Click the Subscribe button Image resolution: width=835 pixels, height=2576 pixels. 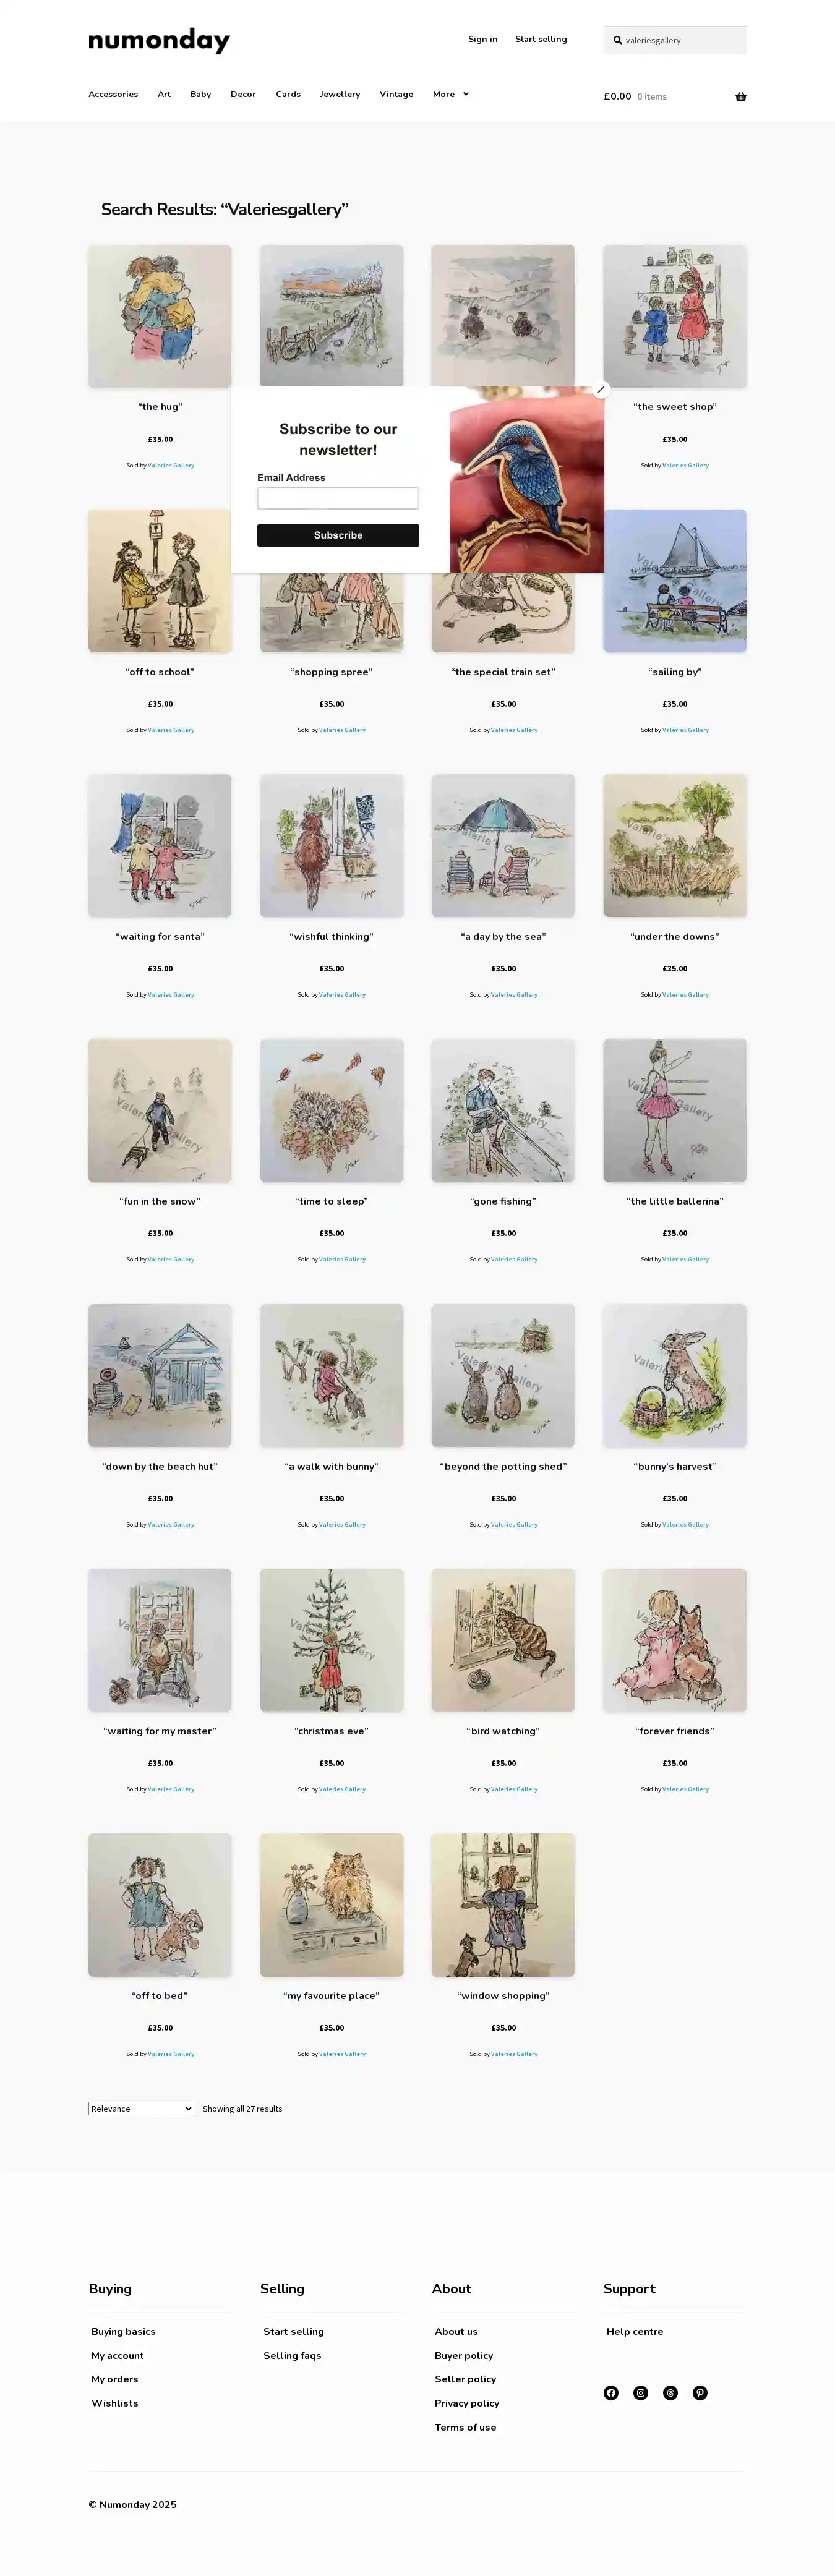[338, 535]
